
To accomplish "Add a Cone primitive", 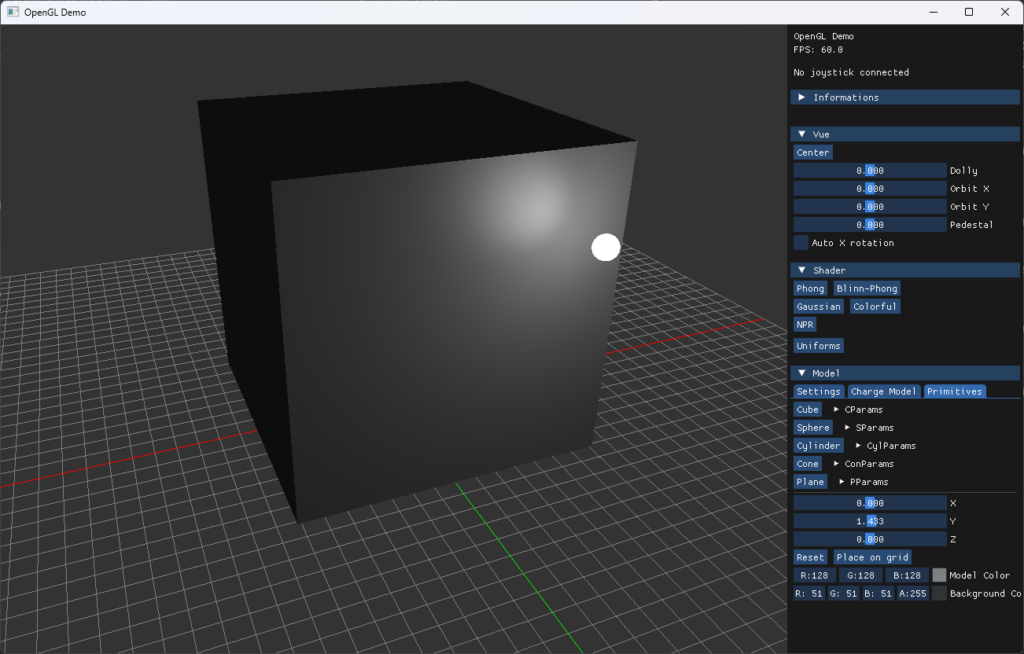I will (x=807, y=464).
